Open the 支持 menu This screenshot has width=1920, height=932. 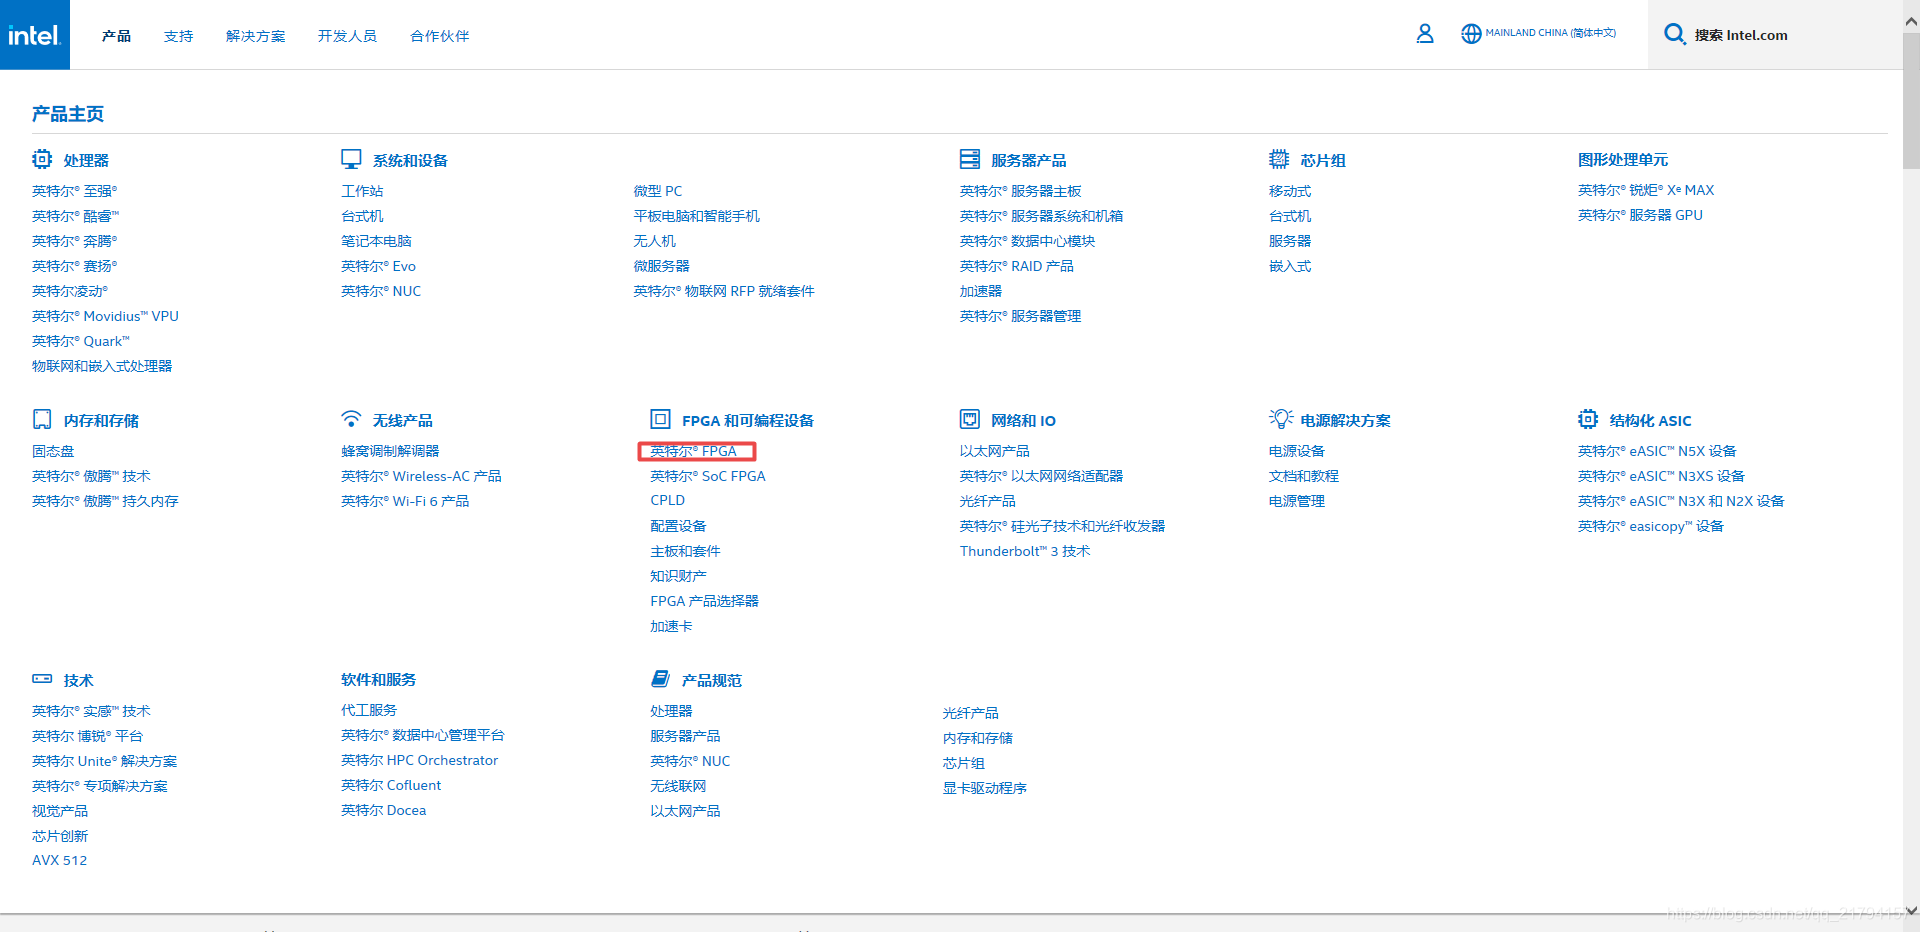(179, 36)
